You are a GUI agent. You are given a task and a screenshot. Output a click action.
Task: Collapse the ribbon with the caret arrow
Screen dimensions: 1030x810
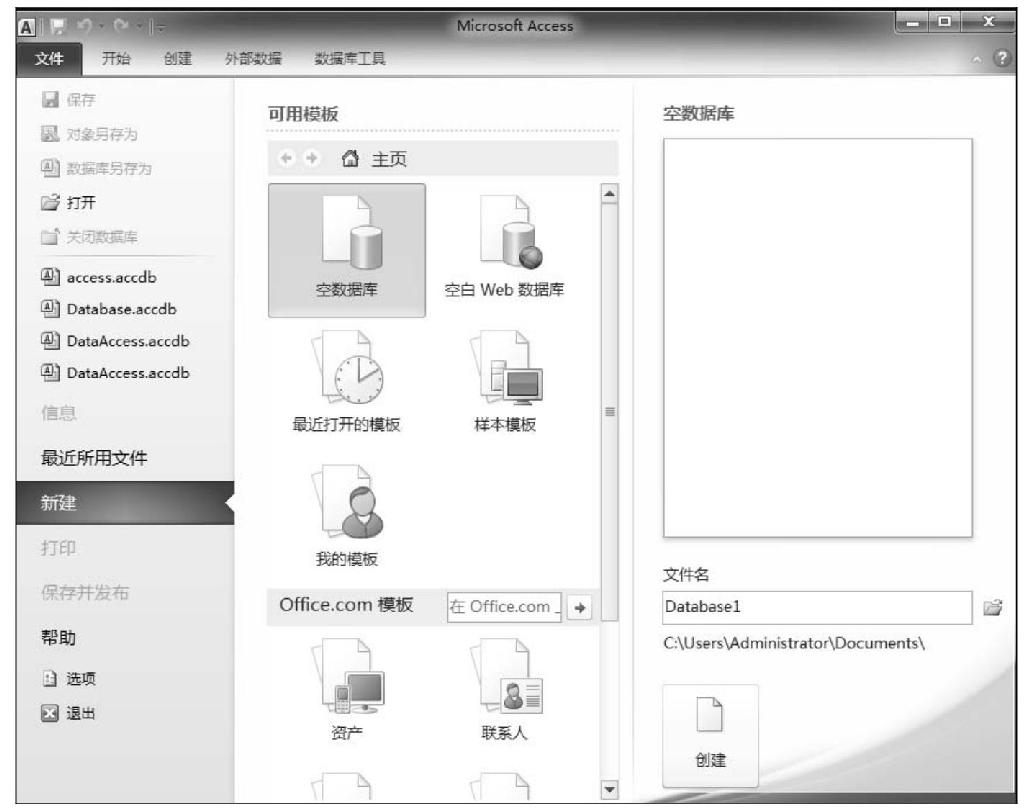pyautogui.click(x=977, y=59)
